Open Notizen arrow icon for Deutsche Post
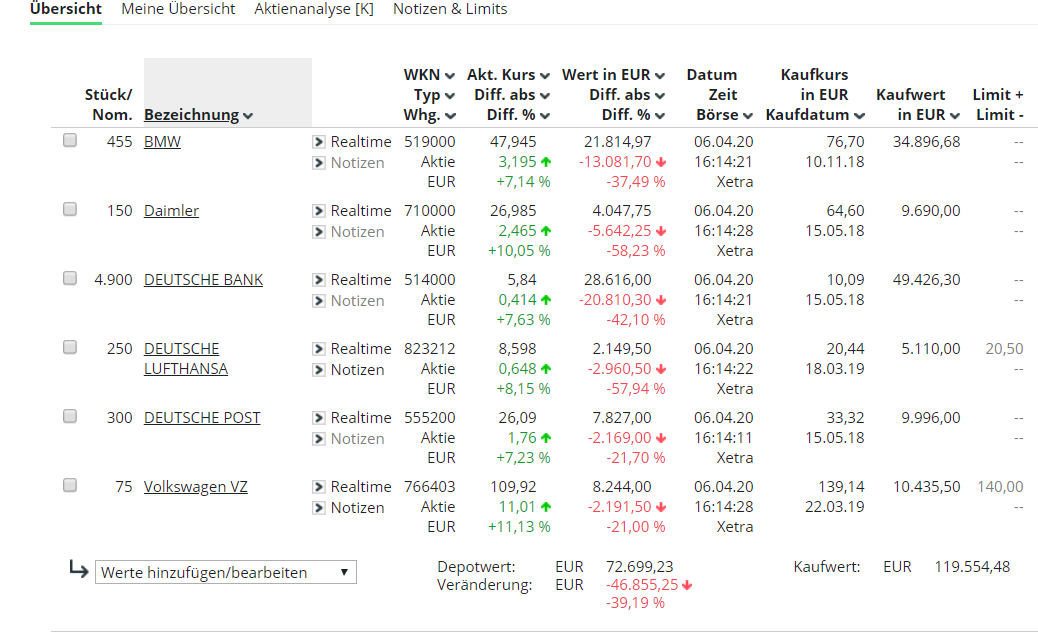The height and width of the screenshot is (635, 1038). pyautogui.click(x=319, y=438)
